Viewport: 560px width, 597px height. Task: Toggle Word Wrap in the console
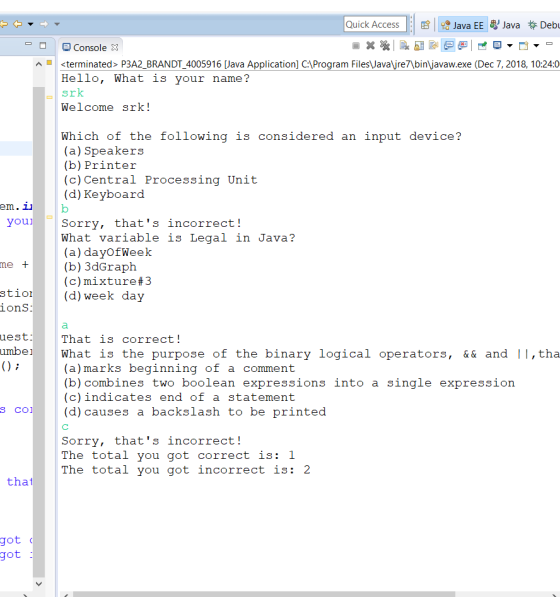click(x=433, y=46)
